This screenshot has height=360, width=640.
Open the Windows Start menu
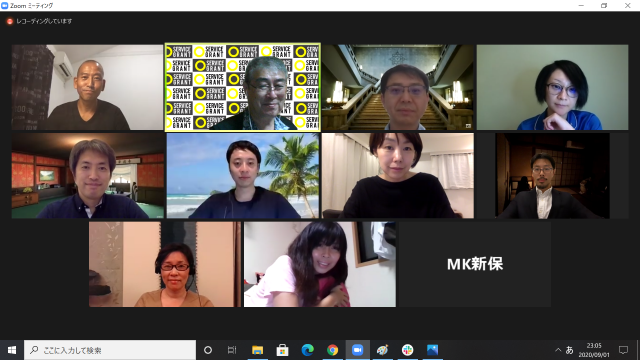tap(12, 350)
